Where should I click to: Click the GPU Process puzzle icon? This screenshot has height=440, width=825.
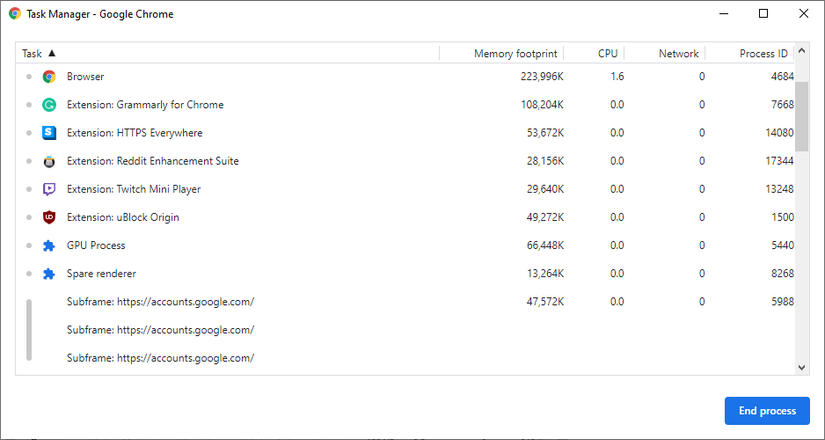[x=49, y=245]
